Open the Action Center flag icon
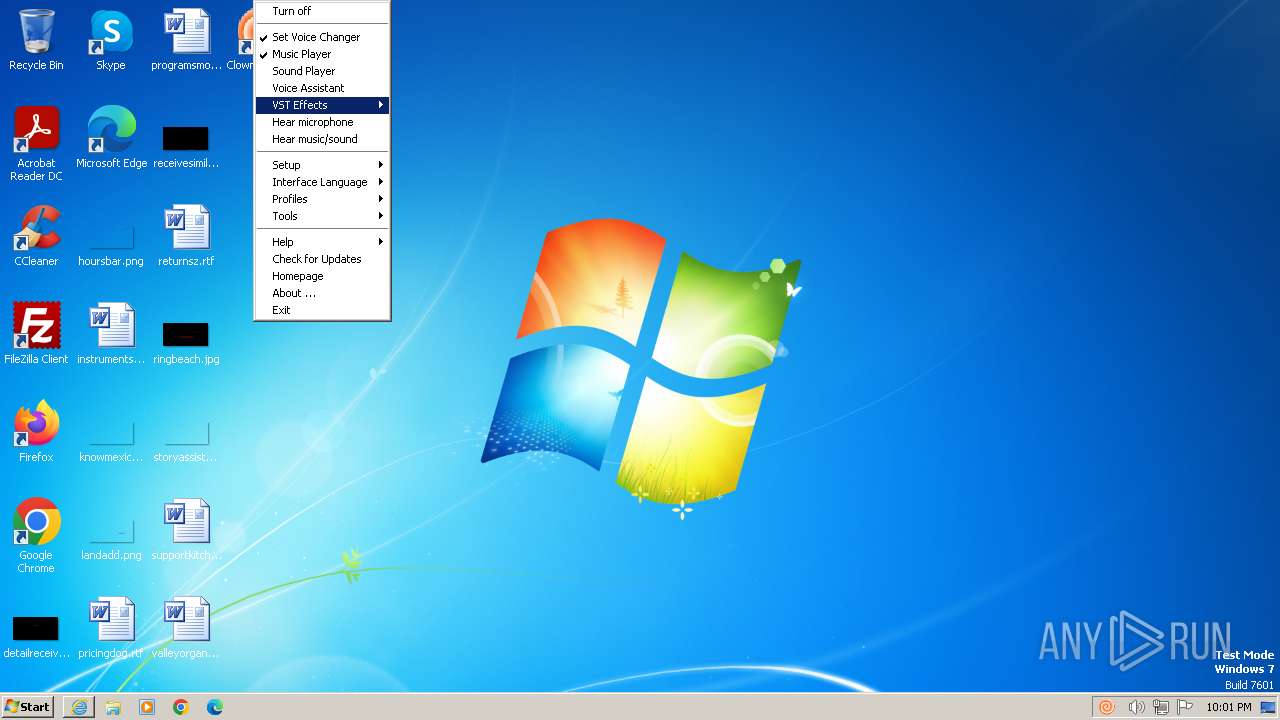This screenshot has width=1280, height=720. (x=1185, y=707)
